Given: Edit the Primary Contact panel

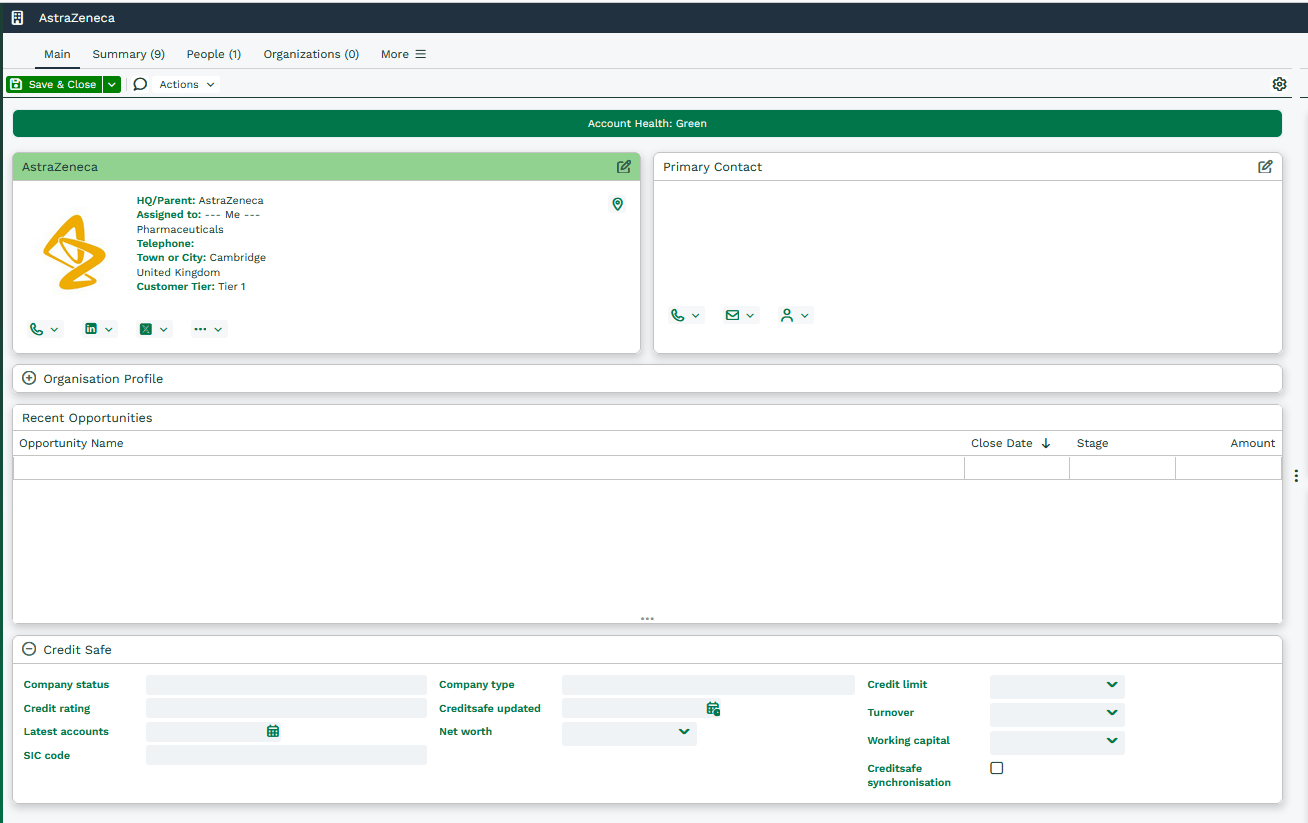Looking at the screenshot, I should coord(1265,167).
